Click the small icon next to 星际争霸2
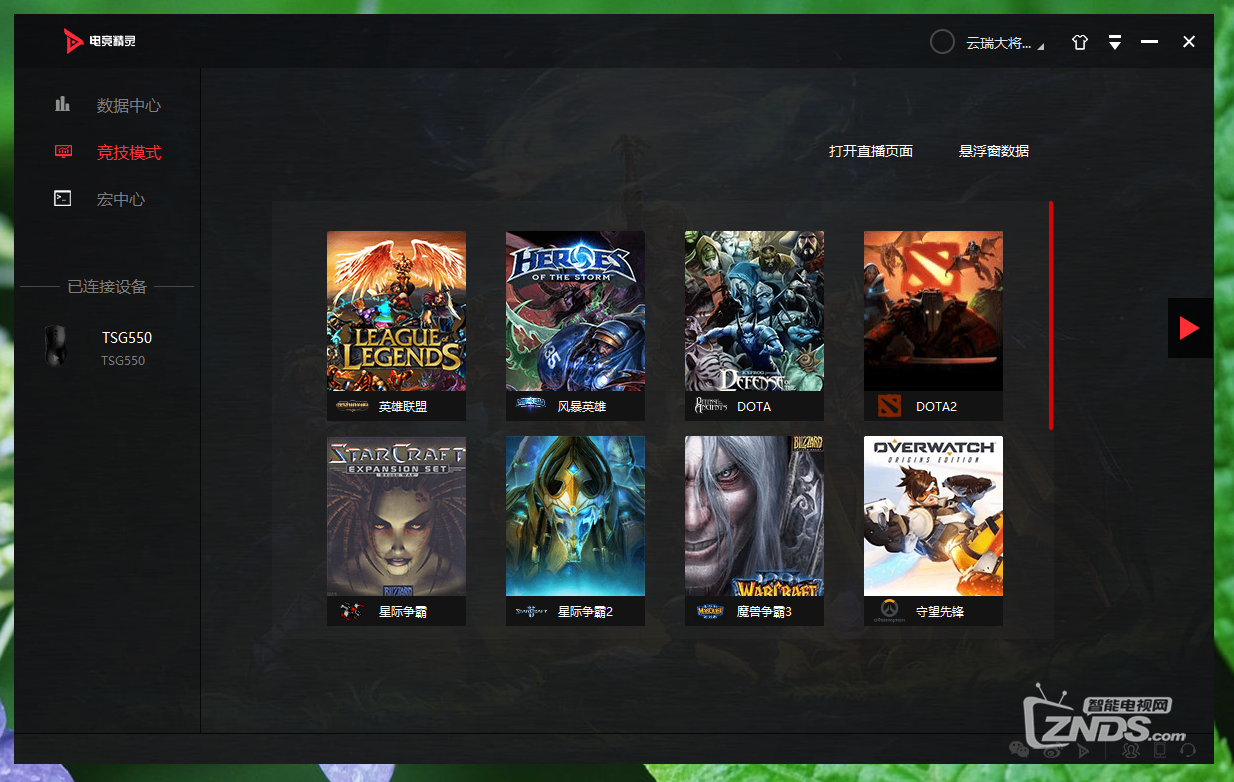The image size is (1234, 782). point(531,611)
